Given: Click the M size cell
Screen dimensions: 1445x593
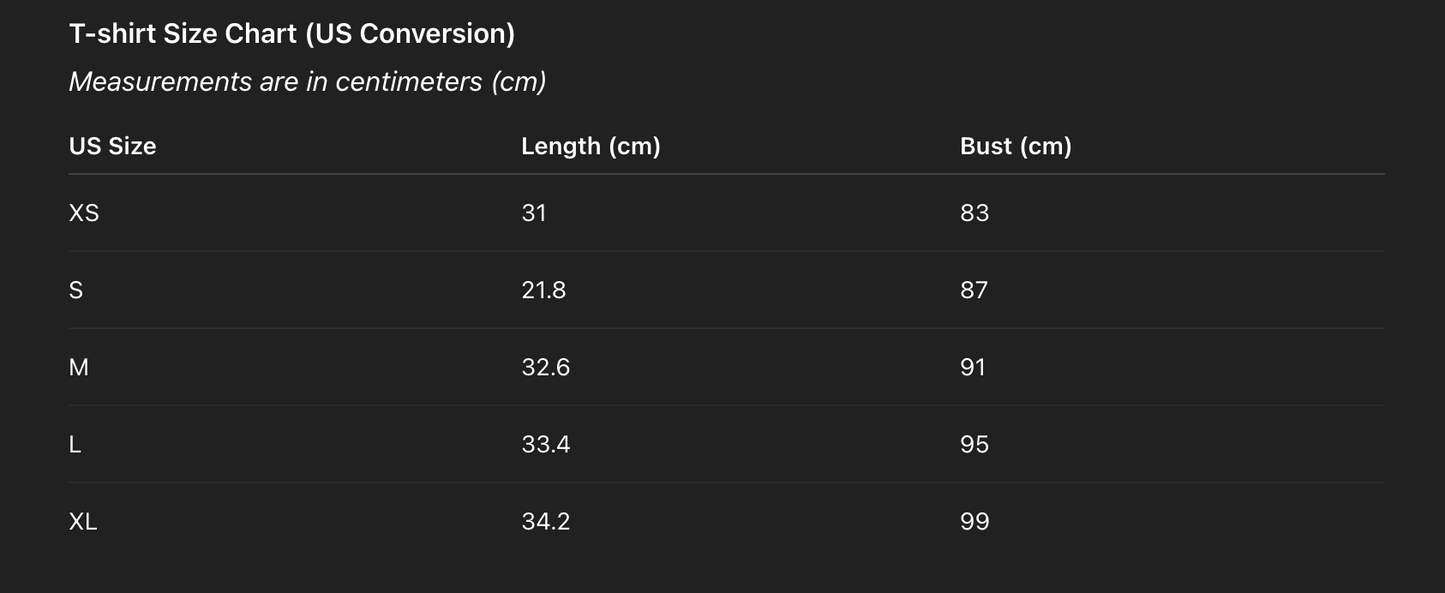Looking at the screenshot, I should [x=79, y=367].
